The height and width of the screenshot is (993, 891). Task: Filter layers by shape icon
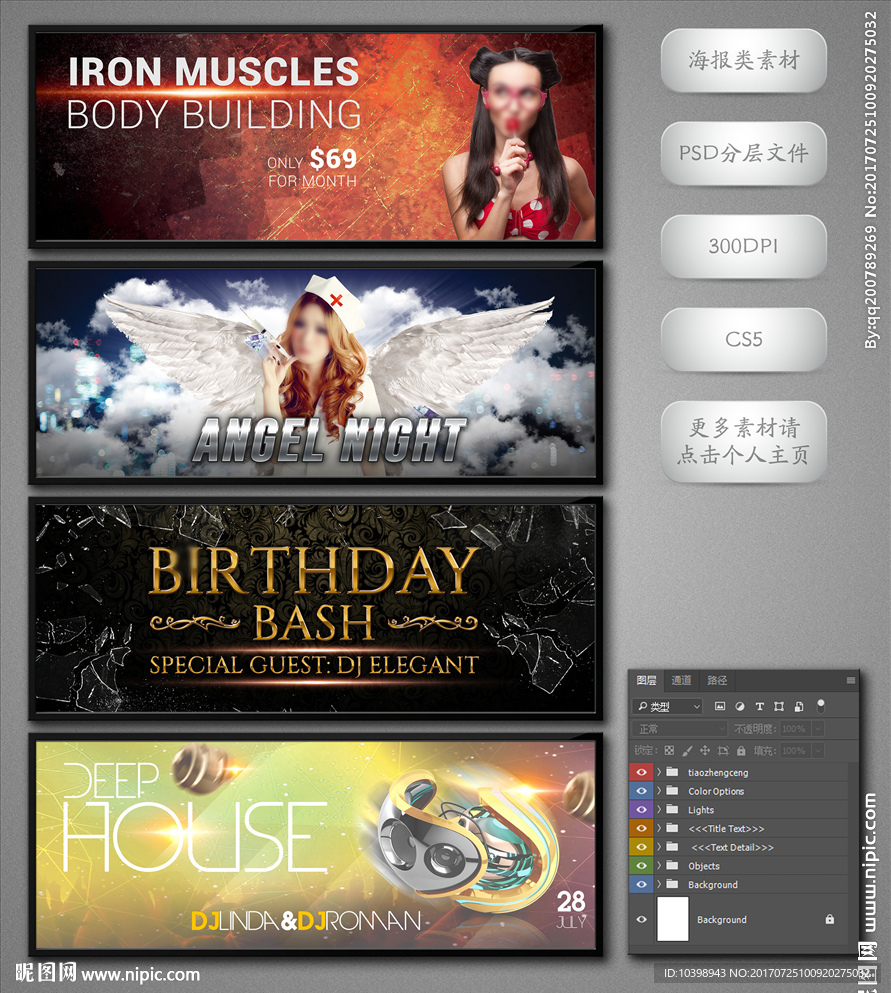(779, 706)
